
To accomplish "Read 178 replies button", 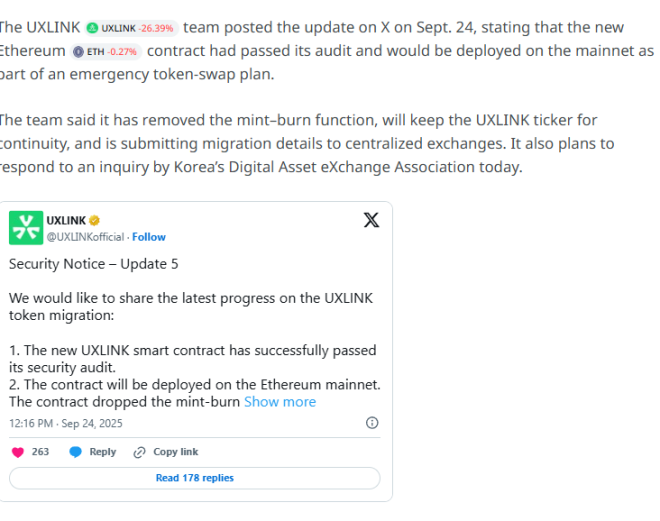I will 194,478.
